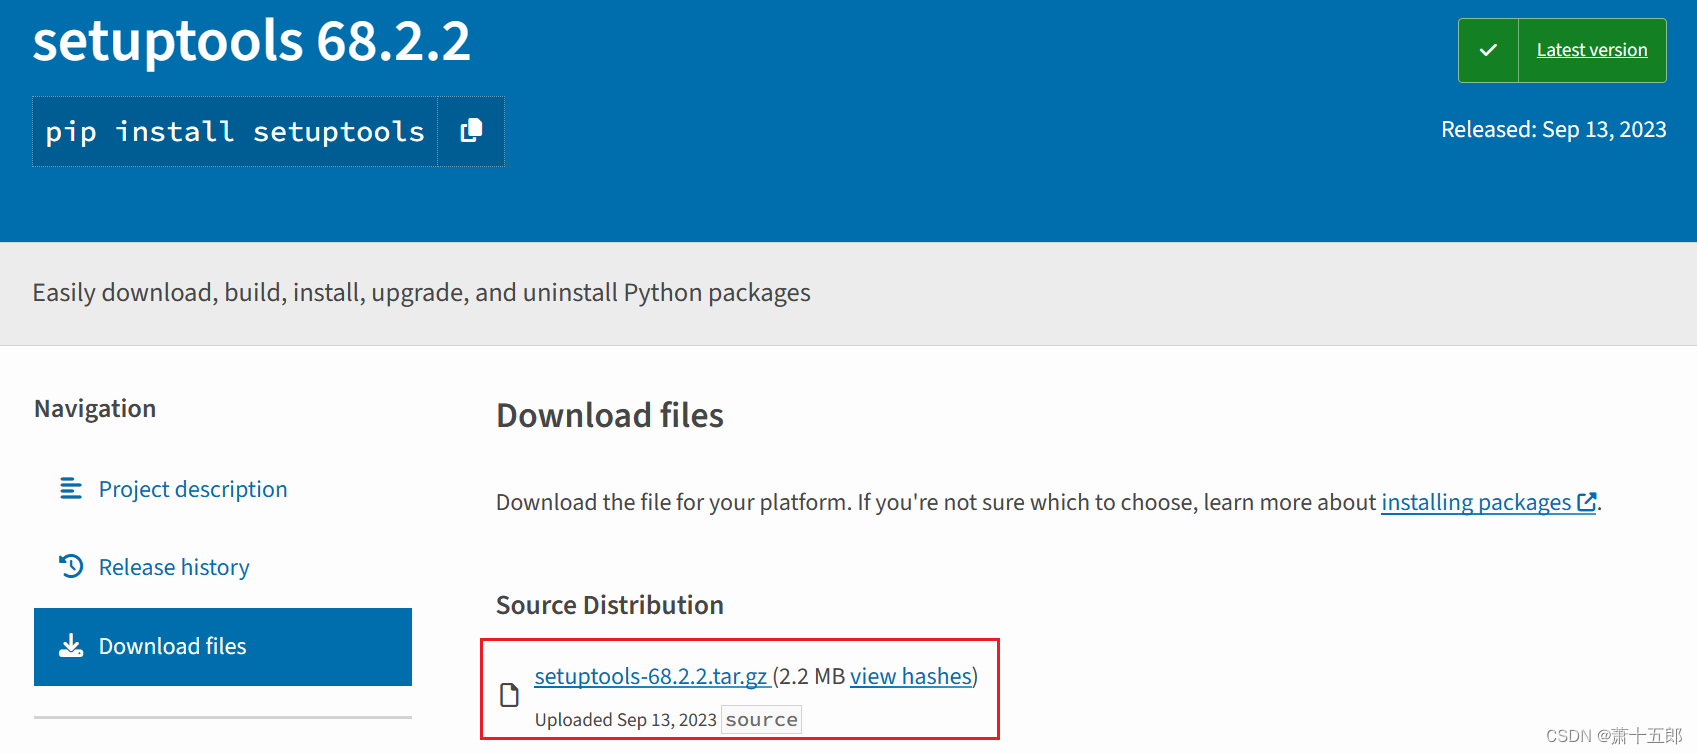This screenshot has width=1697, height=754.
Task: Open the installing packages link
Action: pos(1475,502)
